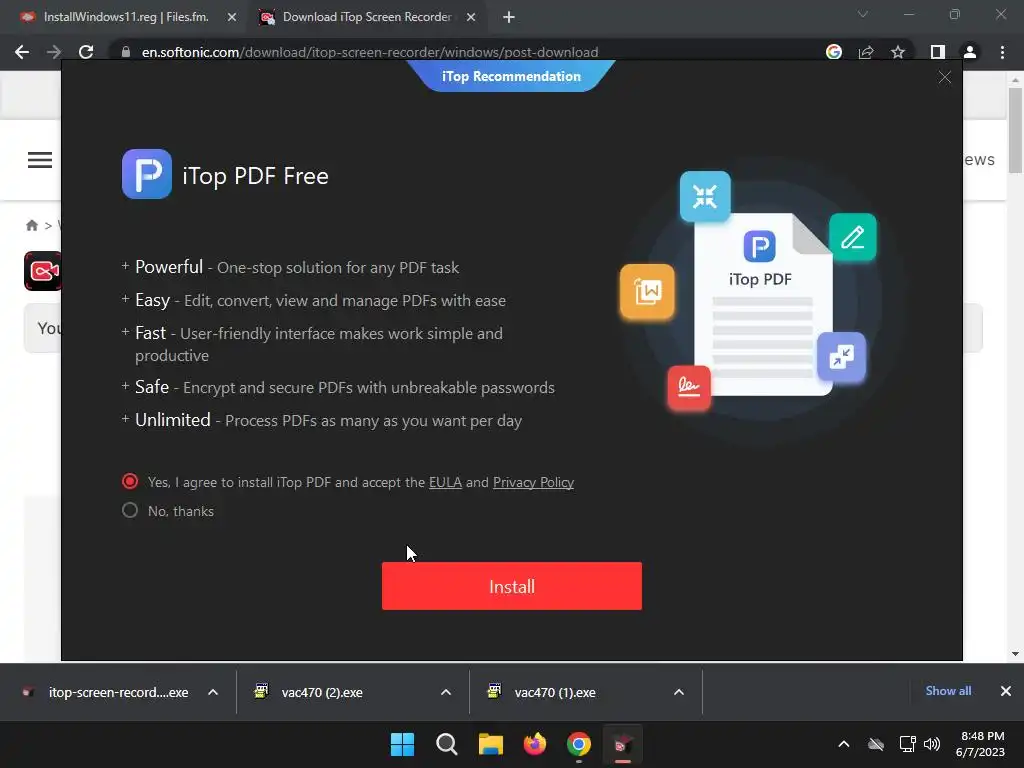
Task: Click the orange image convert icon
Action: pos(647,292)
